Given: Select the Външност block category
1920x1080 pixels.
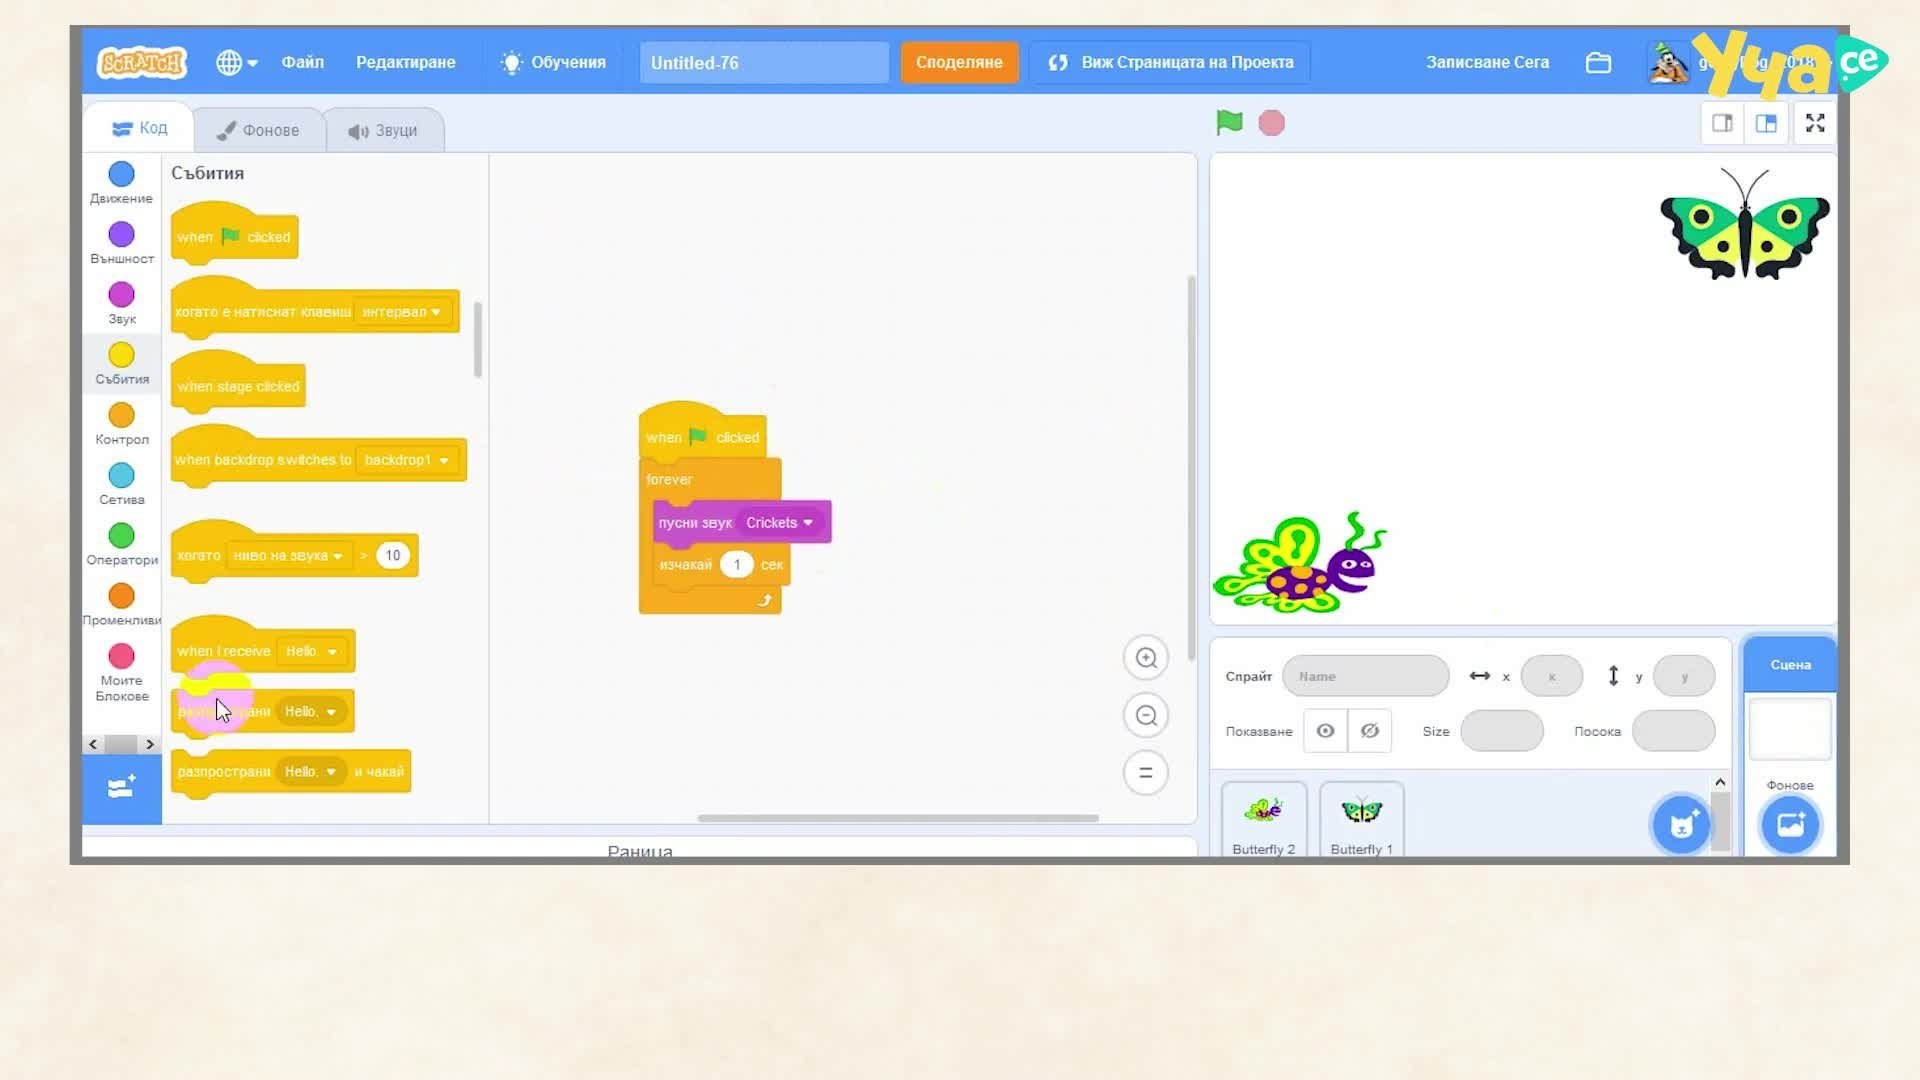Looking at the screenshot, I should (121, 243).
